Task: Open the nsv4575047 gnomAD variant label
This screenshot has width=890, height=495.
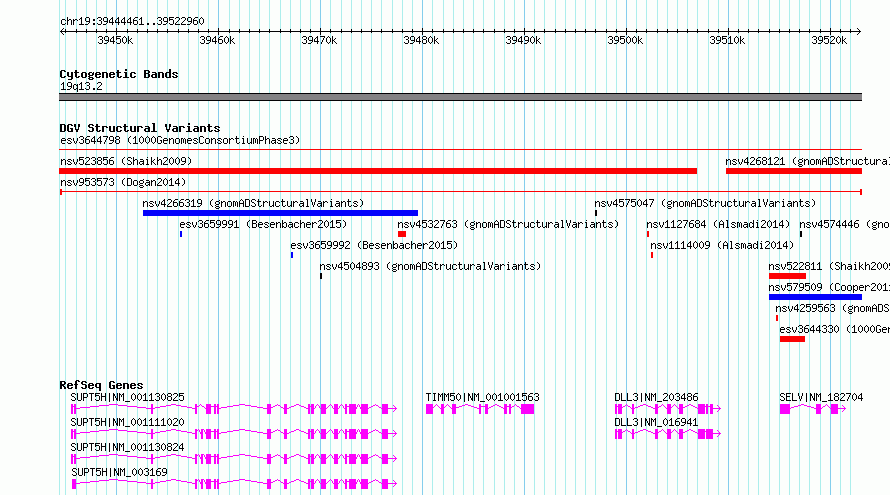Action: point(705,203)
